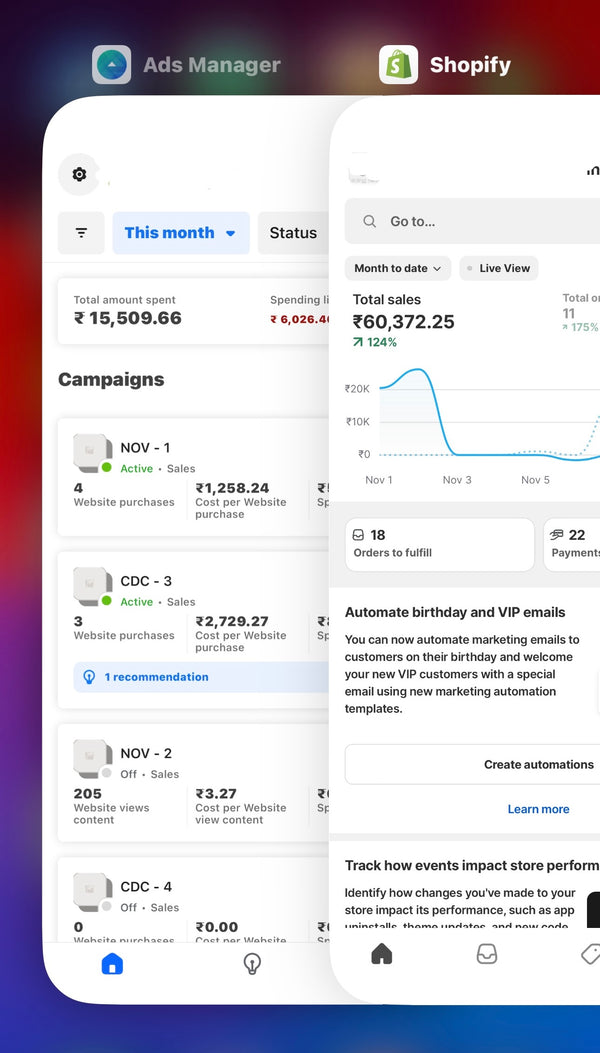Tap the filter icon in Ads Manager

[81, 233]
